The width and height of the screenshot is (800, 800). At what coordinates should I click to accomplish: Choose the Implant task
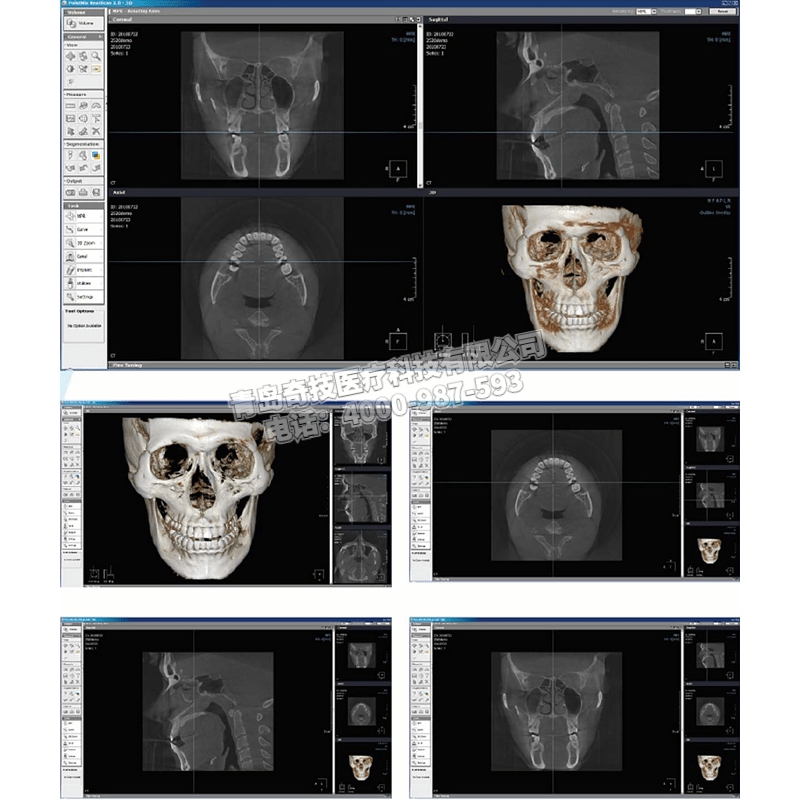click(83, 270)
